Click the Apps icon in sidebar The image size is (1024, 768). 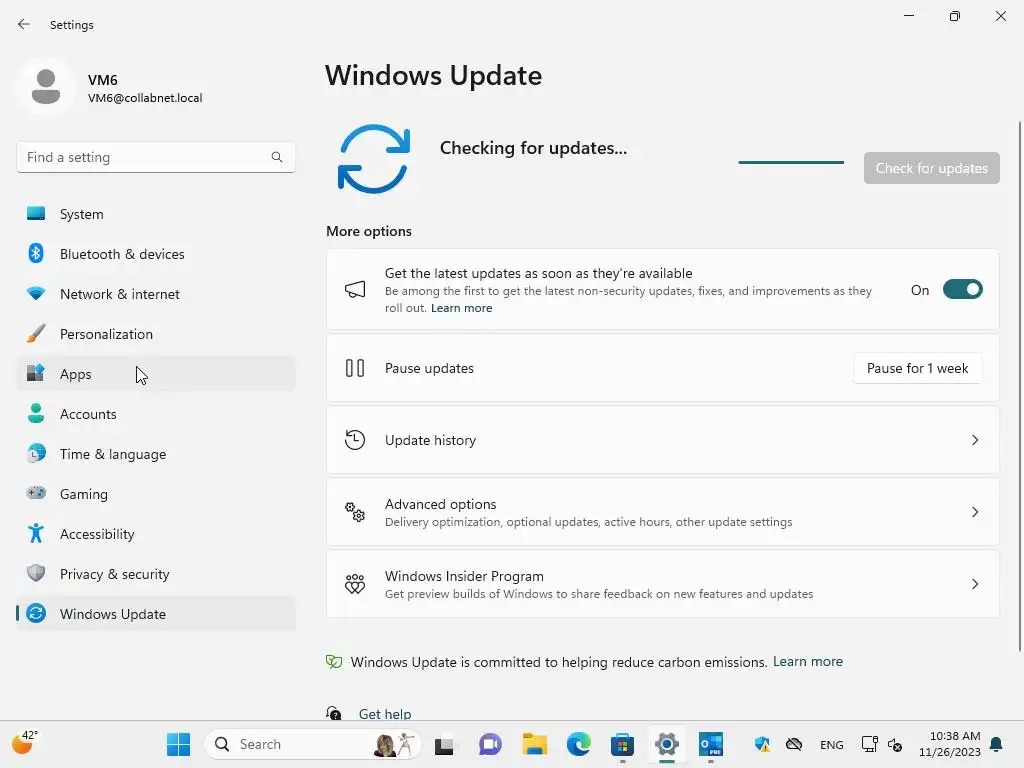pyautogui.click(x=36, y=373)
